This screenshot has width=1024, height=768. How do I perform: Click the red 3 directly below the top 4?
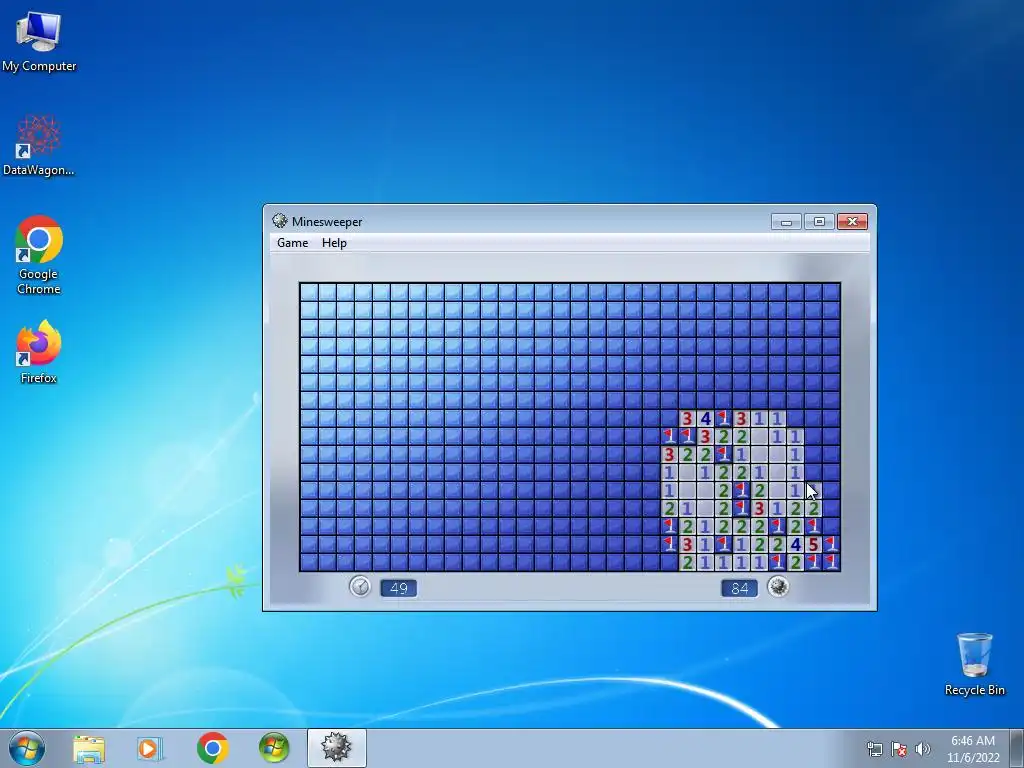coord(705,436)
